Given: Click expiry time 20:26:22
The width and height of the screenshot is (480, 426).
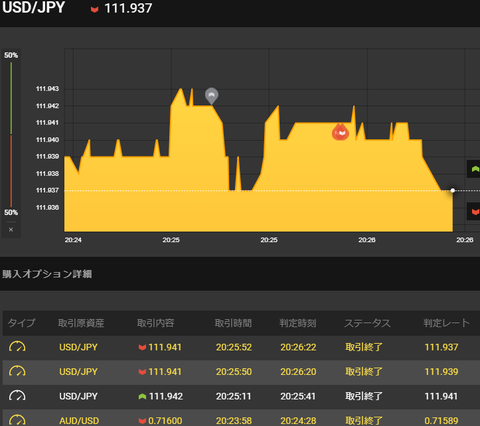Looking at the screenshot, I should (298, 347).
